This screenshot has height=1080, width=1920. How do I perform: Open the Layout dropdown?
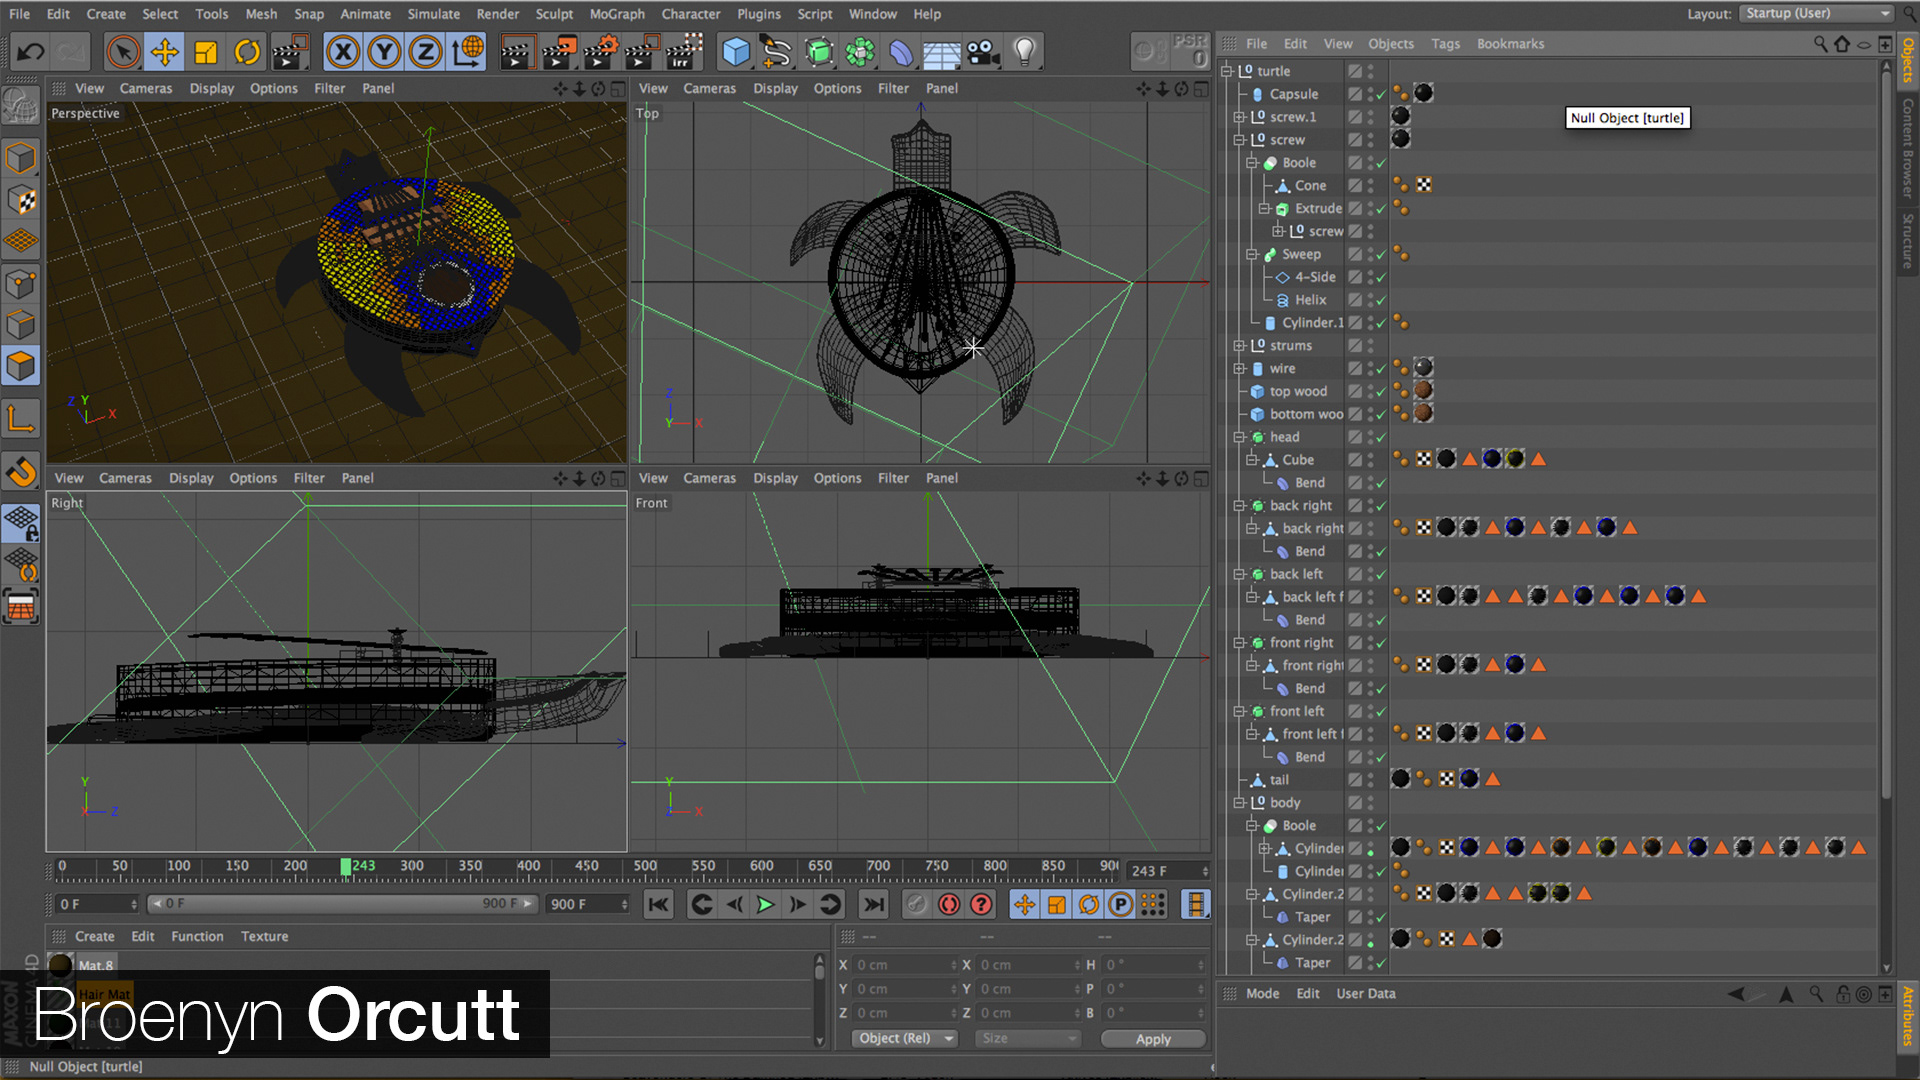click(x=1817, y=13)
